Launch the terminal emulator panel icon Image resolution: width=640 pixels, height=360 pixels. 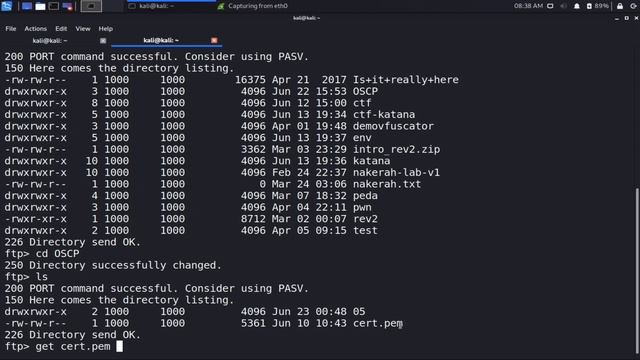point(53,6)
